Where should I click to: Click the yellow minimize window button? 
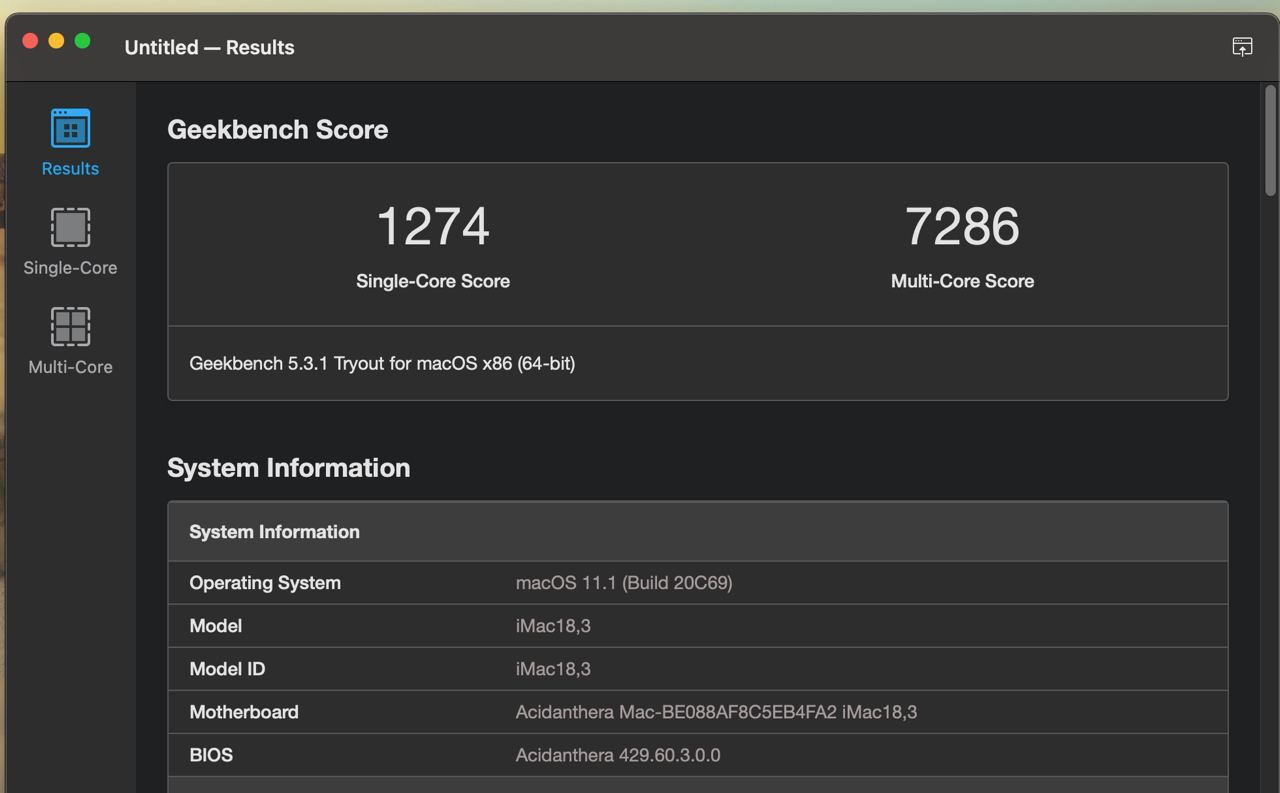pos(56,41)
